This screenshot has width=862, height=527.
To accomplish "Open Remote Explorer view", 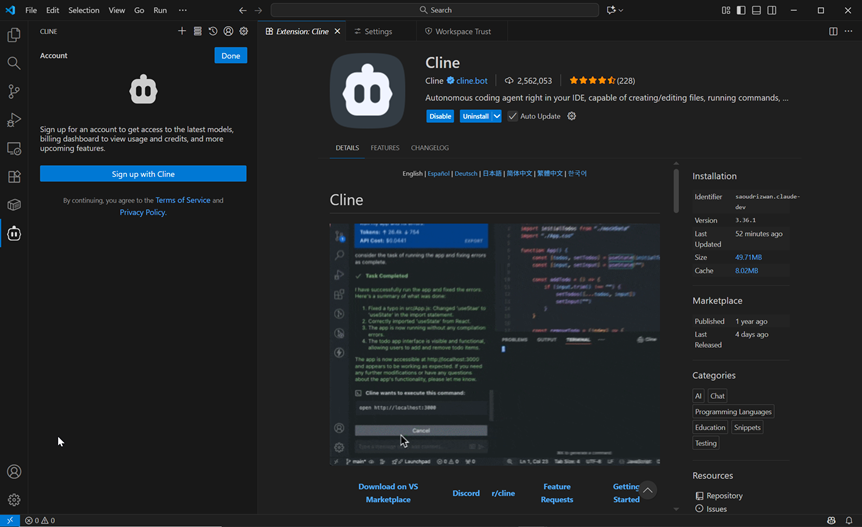I will tap(14, 148).
